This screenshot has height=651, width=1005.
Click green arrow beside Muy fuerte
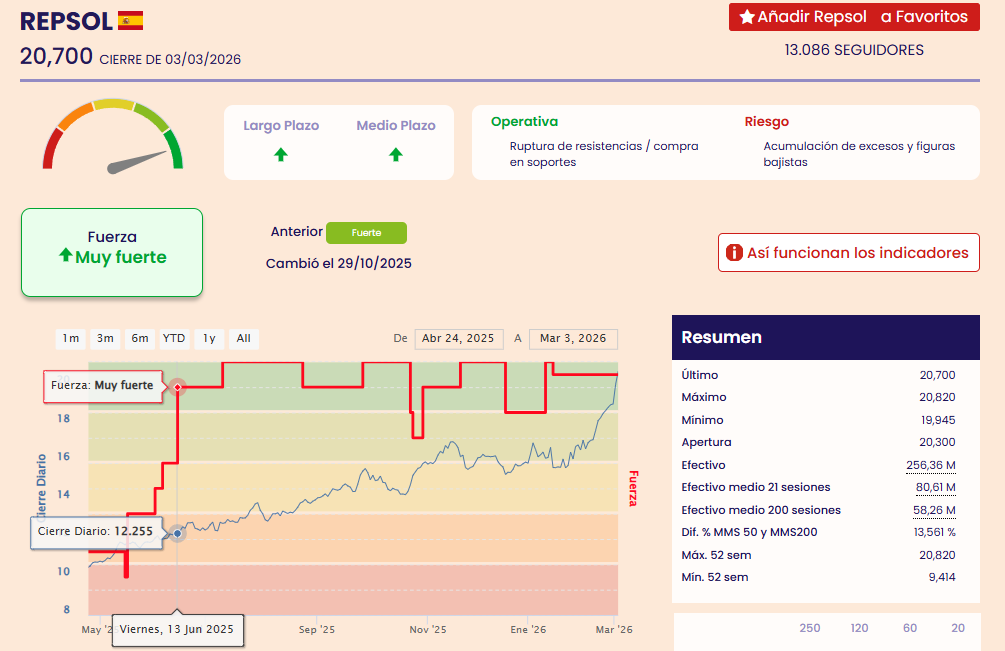(65, 255)
